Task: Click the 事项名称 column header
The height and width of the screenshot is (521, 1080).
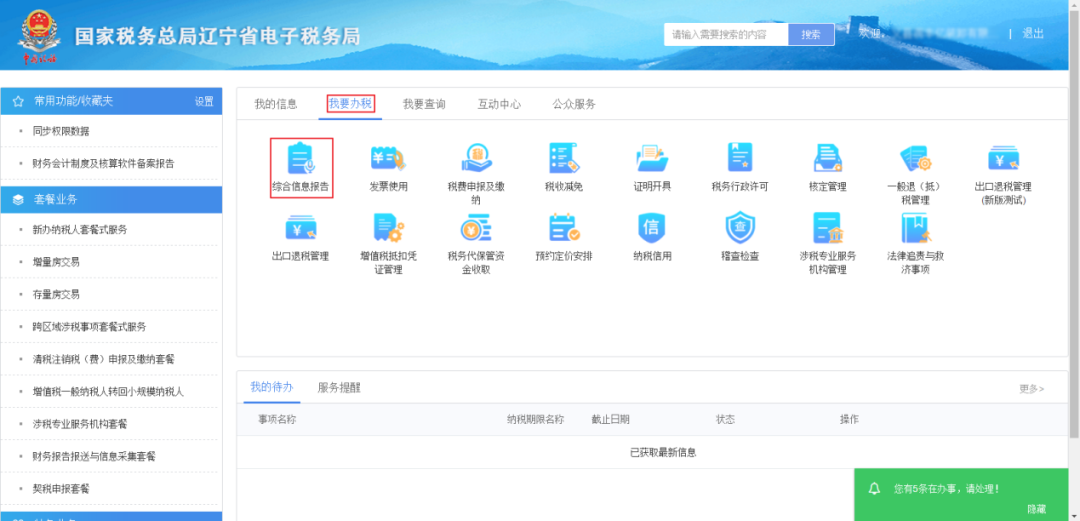Action: click(x=277, y=419)
